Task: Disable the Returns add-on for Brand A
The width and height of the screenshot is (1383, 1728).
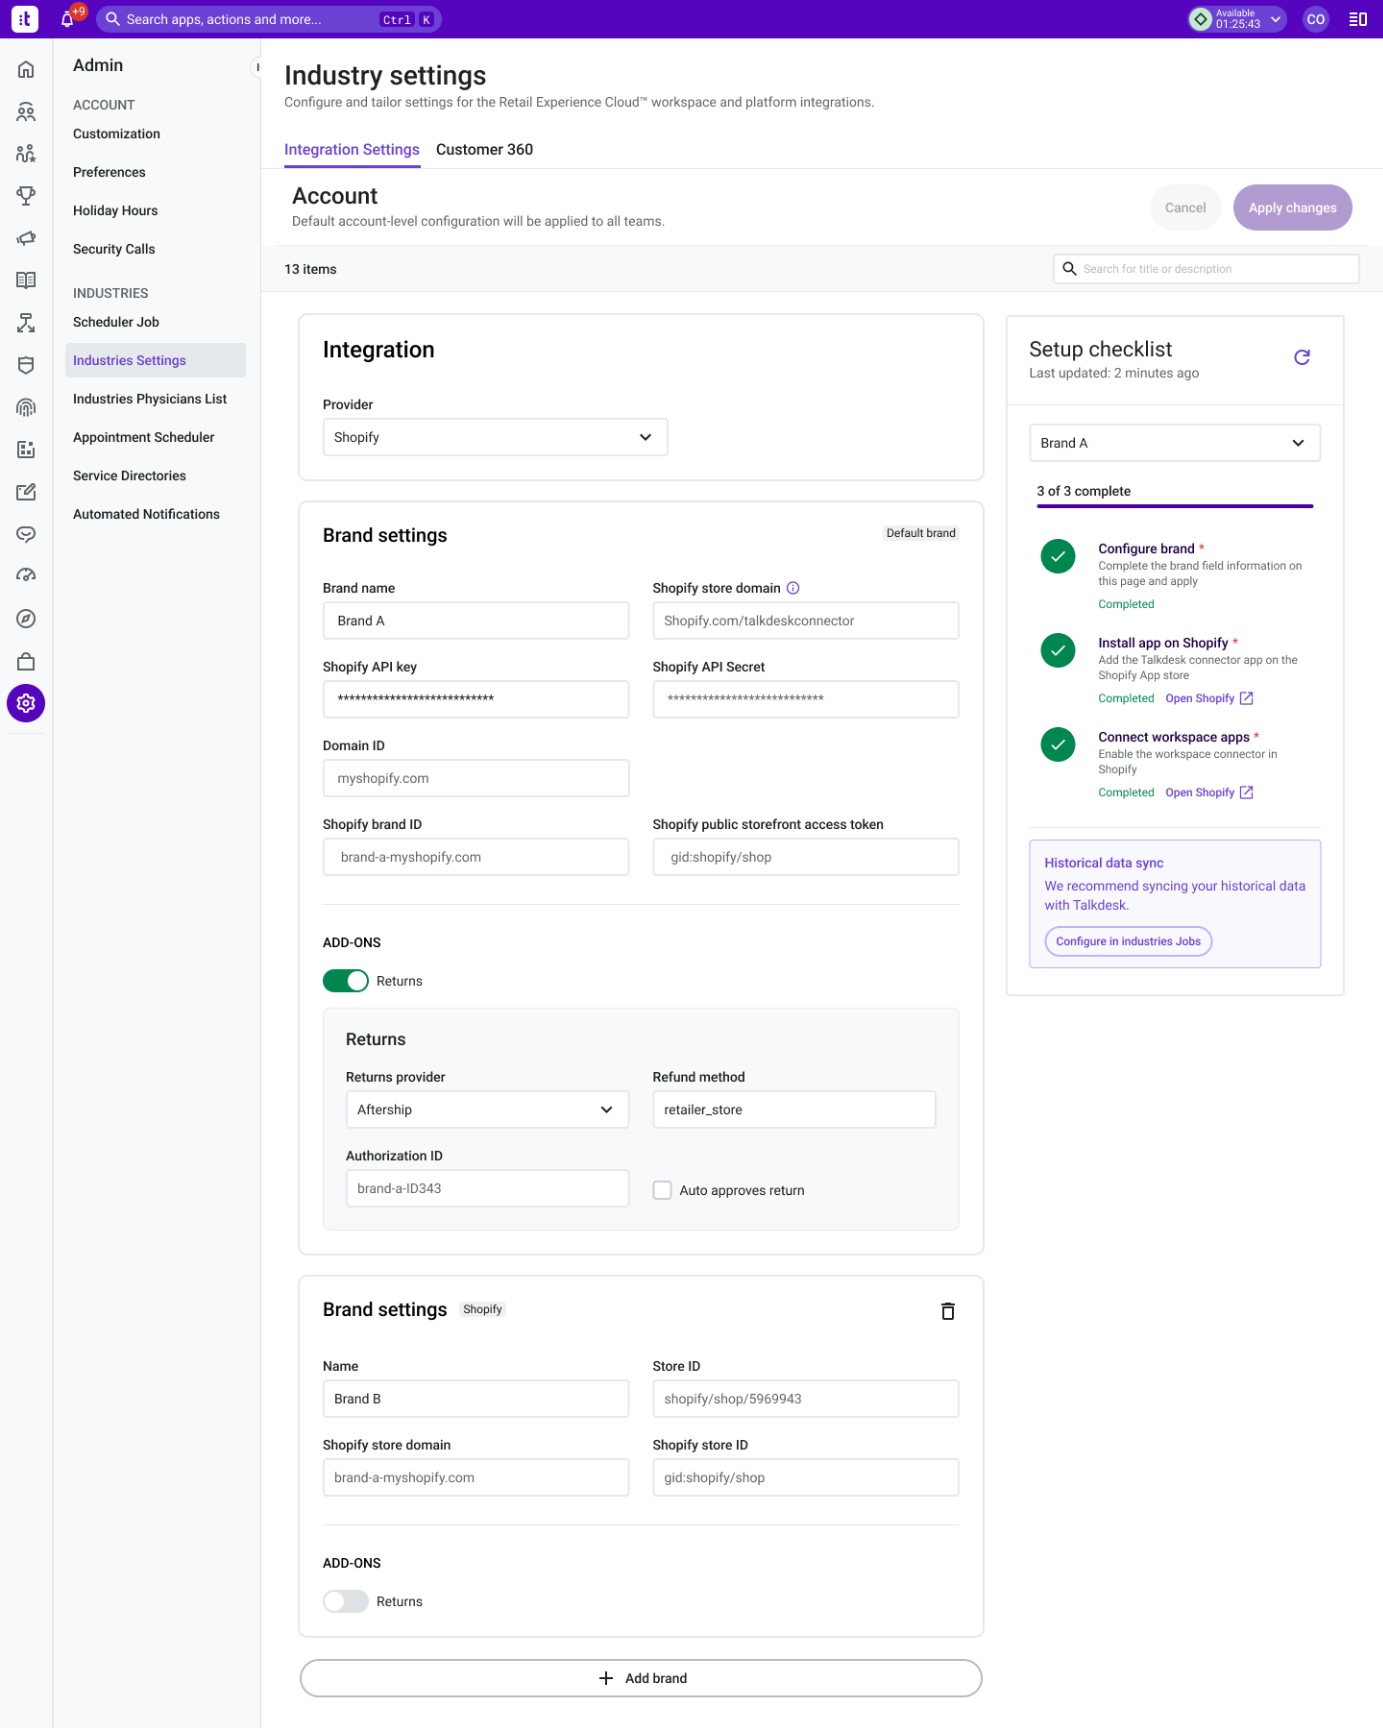Action: (x=346, y=981)
